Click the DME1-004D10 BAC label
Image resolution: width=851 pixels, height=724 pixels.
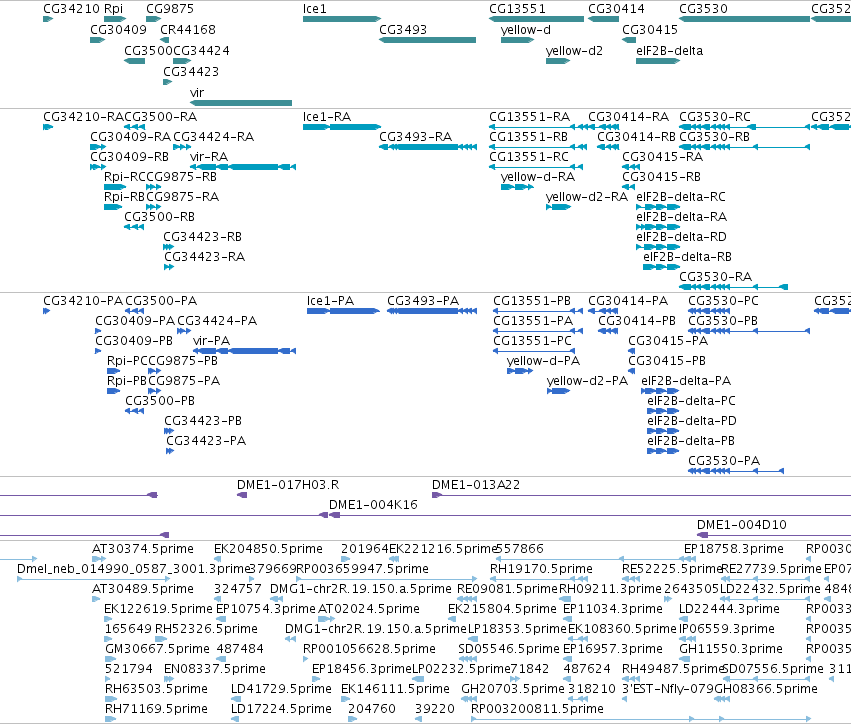pos(742,525)
